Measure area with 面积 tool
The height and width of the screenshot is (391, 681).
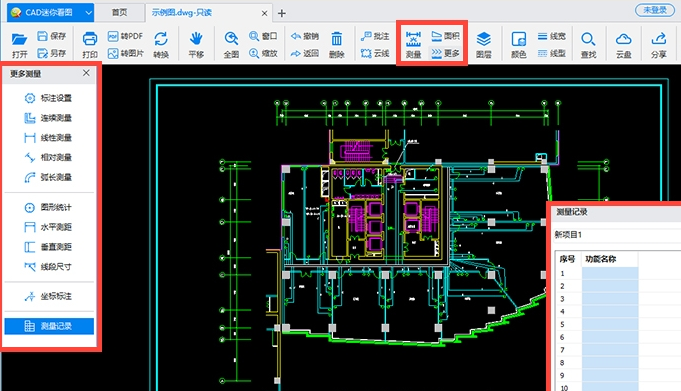point(445,36)
